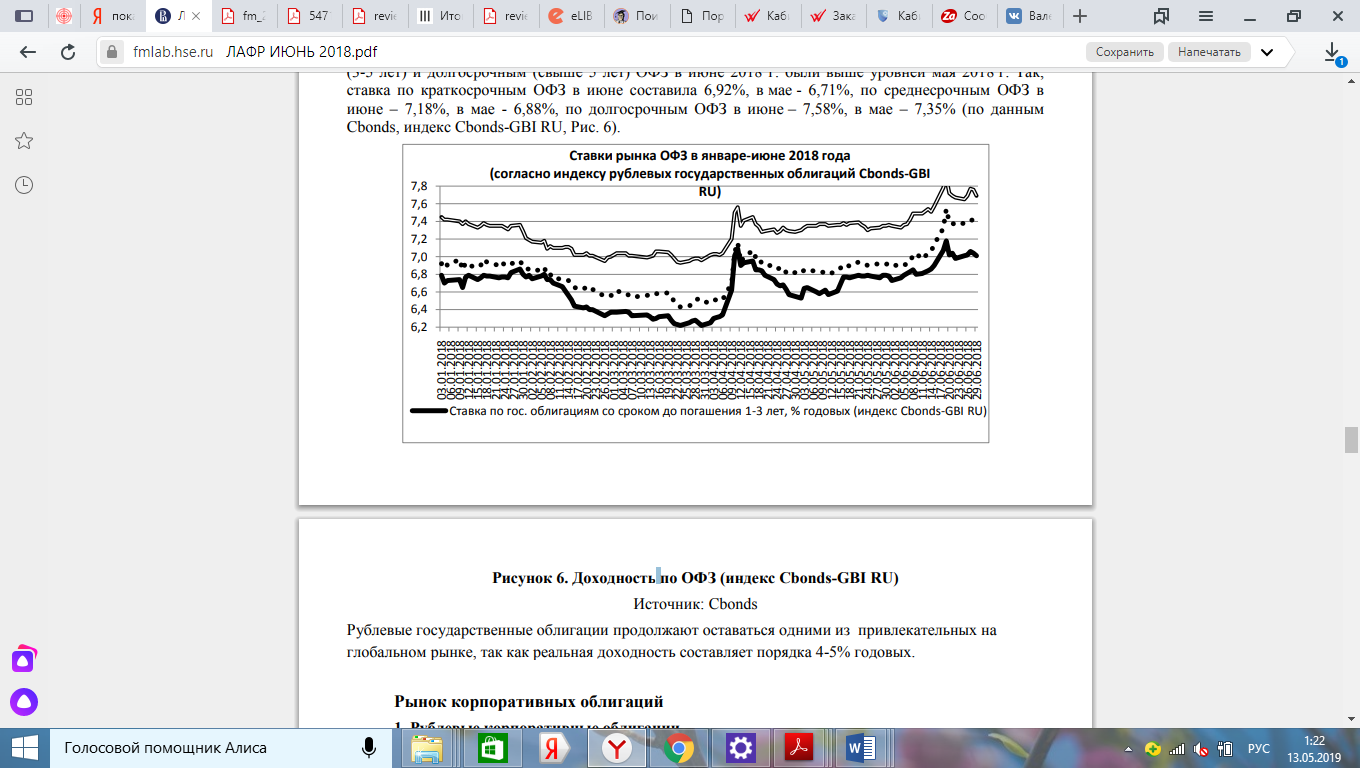
Task: Click the page scrollbar thumb
Action: [1351, 440]
